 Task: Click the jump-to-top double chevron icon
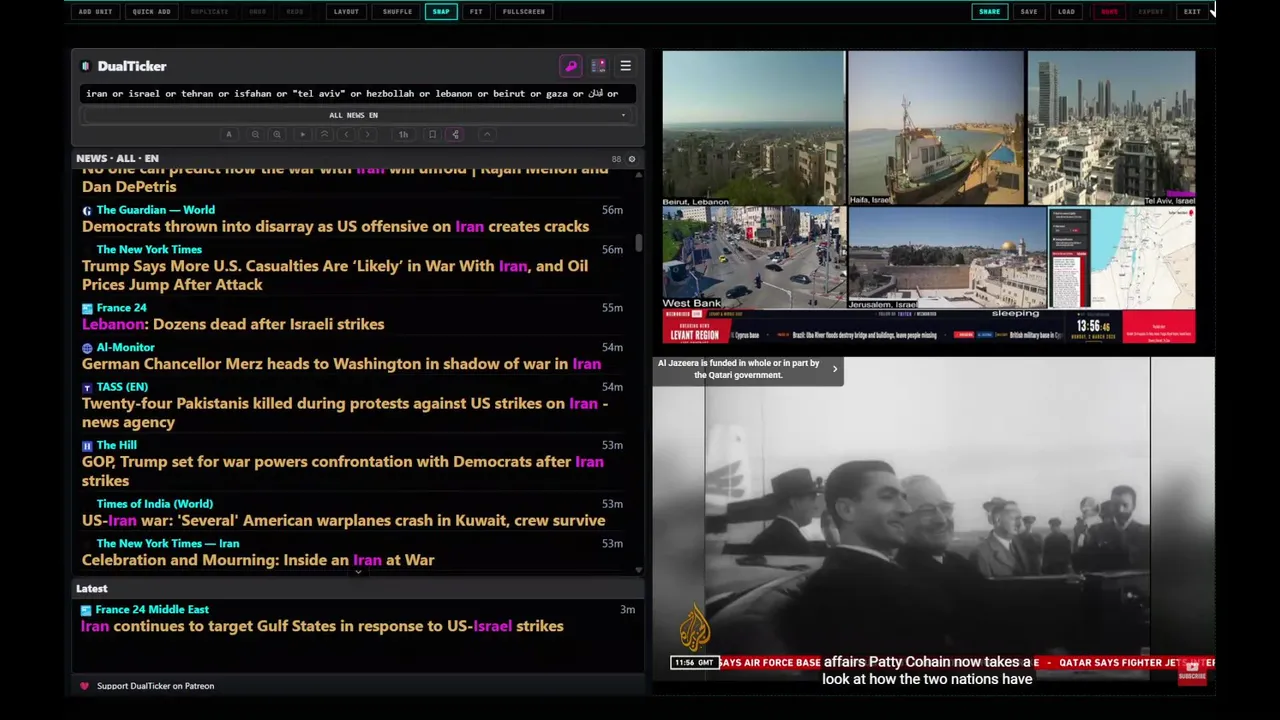(x=324, y=134)
